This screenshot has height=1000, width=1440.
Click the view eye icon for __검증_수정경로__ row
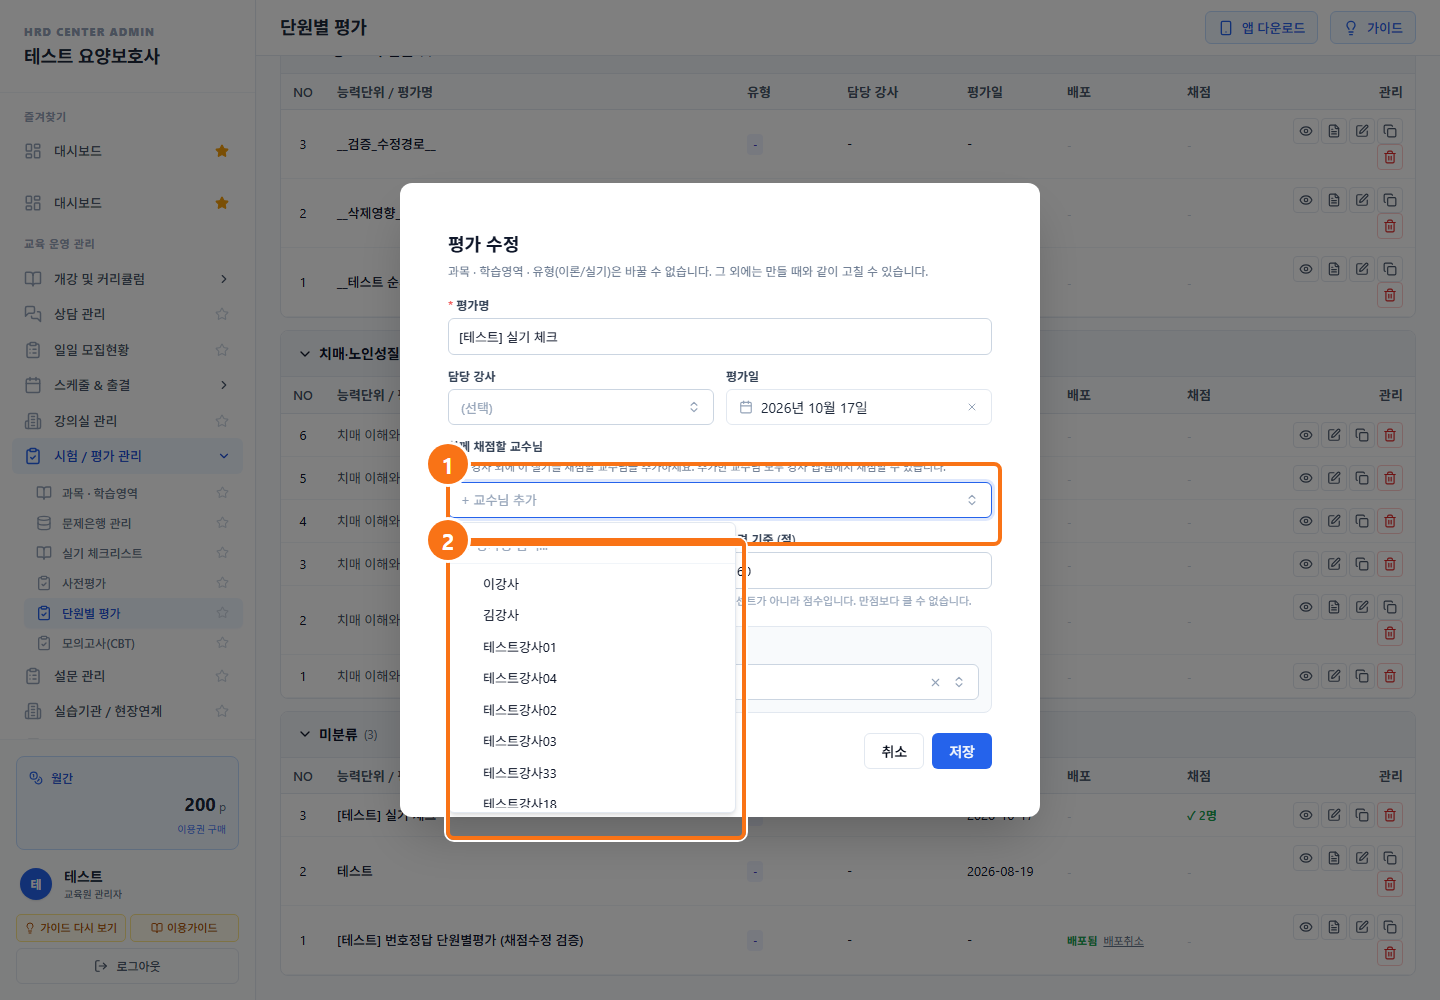(x=1306, y=131)
